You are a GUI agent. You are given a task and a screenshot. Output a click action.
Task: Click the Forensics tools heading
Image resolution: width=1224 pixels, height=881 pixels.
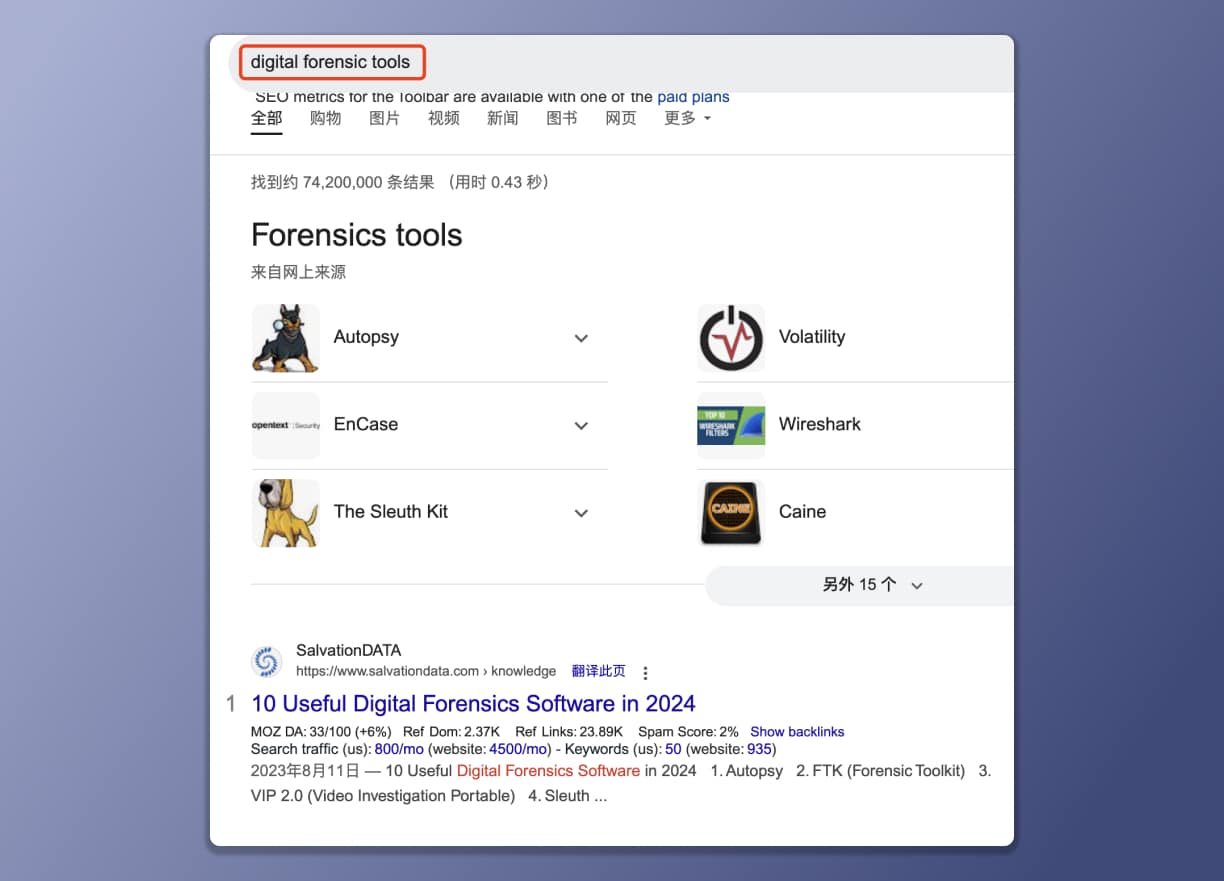click(x=357, y=235)
